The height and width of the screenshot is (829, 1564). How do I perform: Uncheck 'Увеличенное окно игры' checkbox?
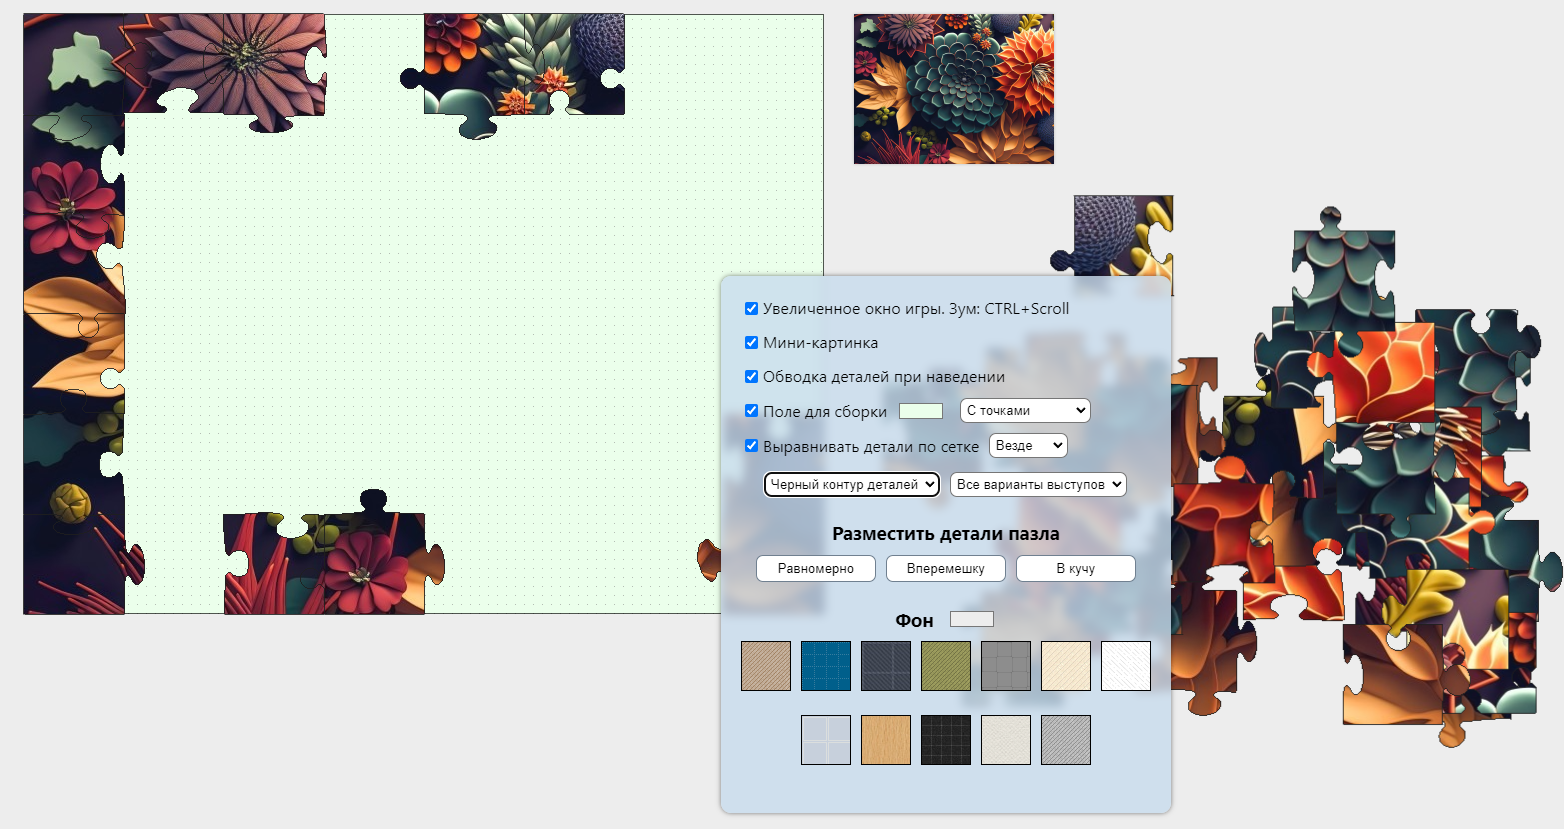click(751, 308)
